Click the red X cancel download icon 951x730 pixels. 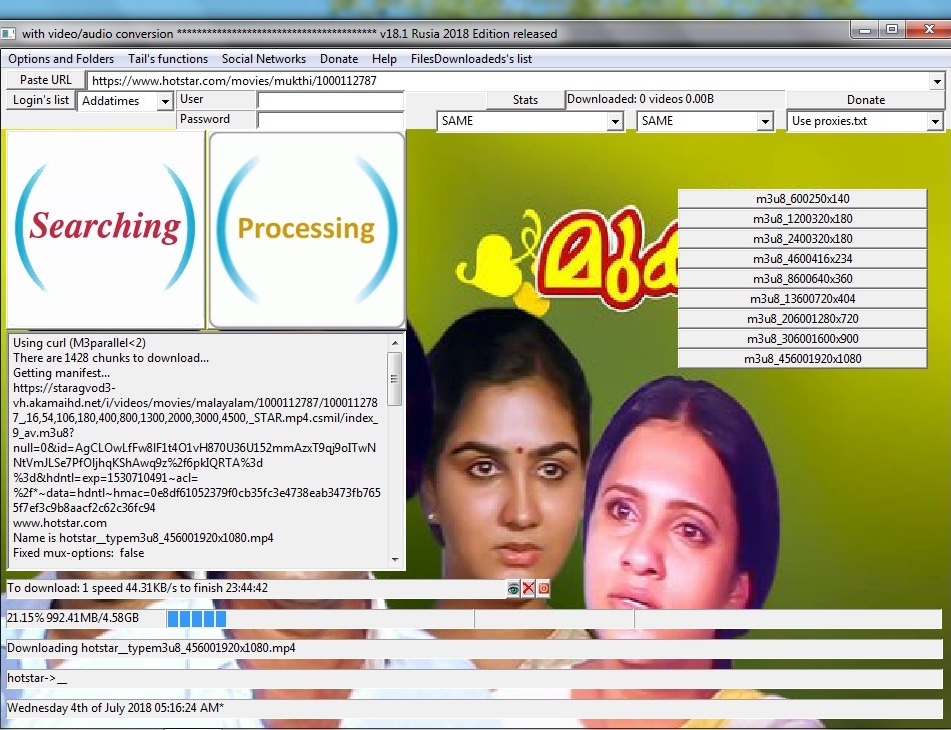pos(528,588)
